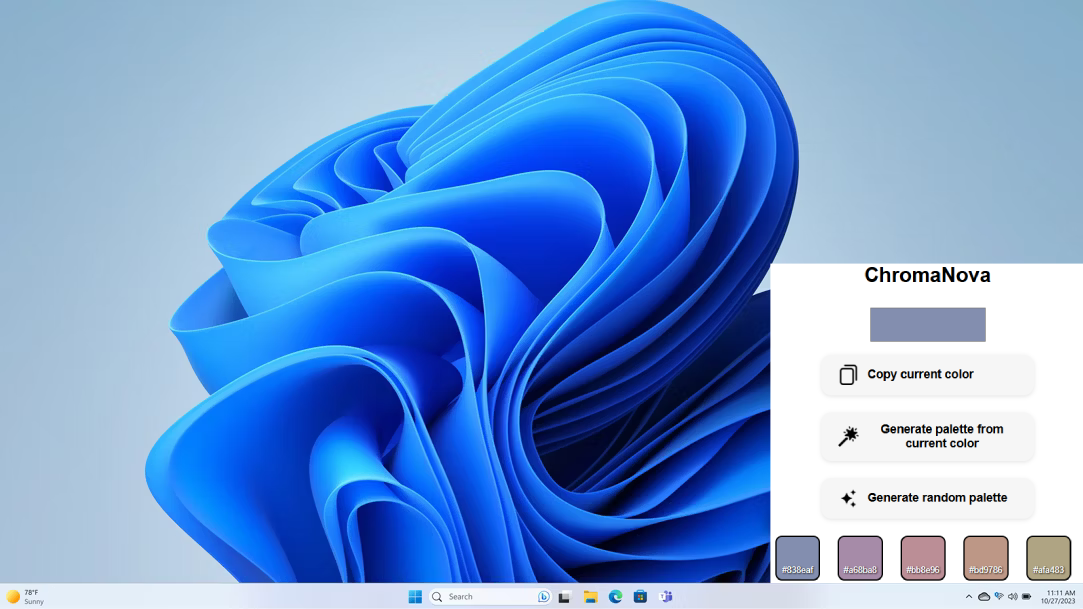The image size is (1083, 609).
Task: Open File Explorer from the taskbar
Action: [x=591, y=597]
